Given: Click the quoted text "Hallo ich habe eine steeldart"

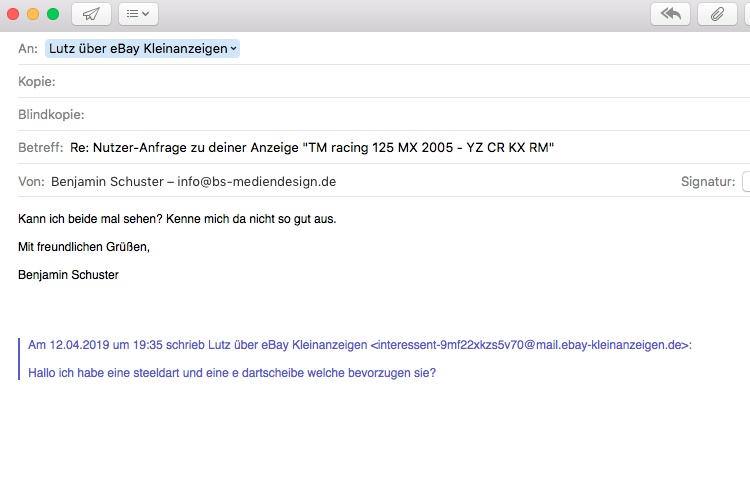Looking at the screenshot, I should (104, 373).
